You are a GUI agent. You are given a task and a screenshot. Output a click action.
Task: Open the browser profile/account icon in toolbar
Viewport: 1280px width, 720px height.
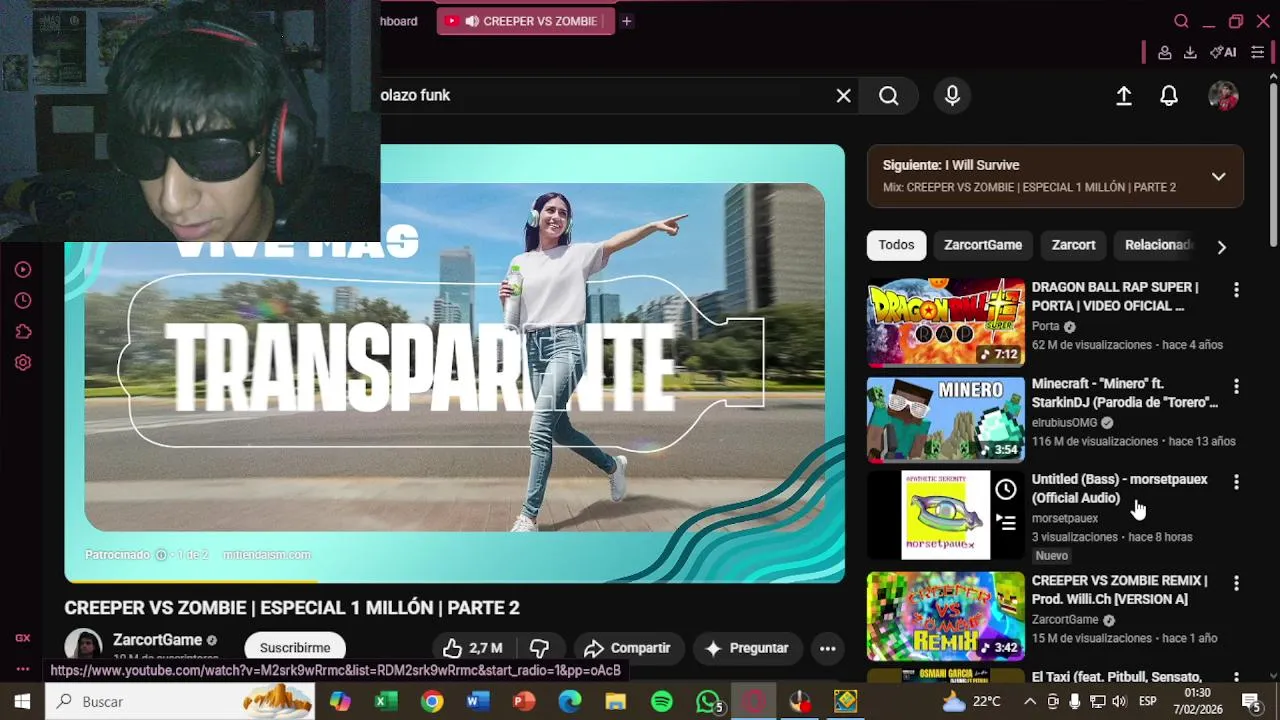coord(1165,52)
